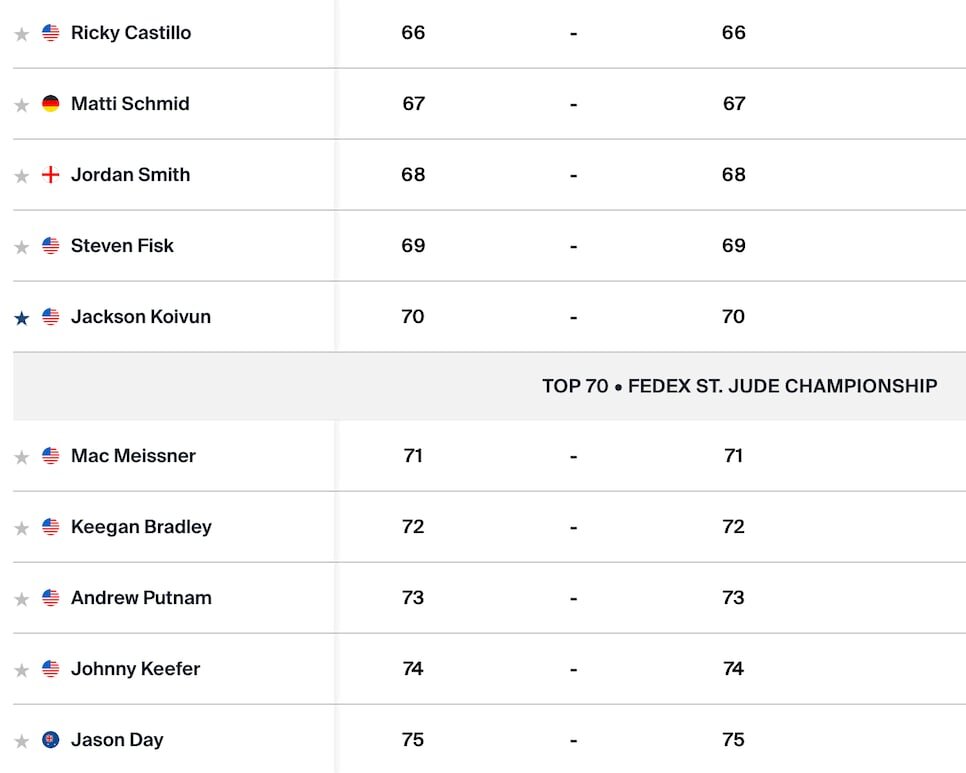Open Jason Day's profile link
The width and height of the screenshot is (966, 773).
pos(117,739)
